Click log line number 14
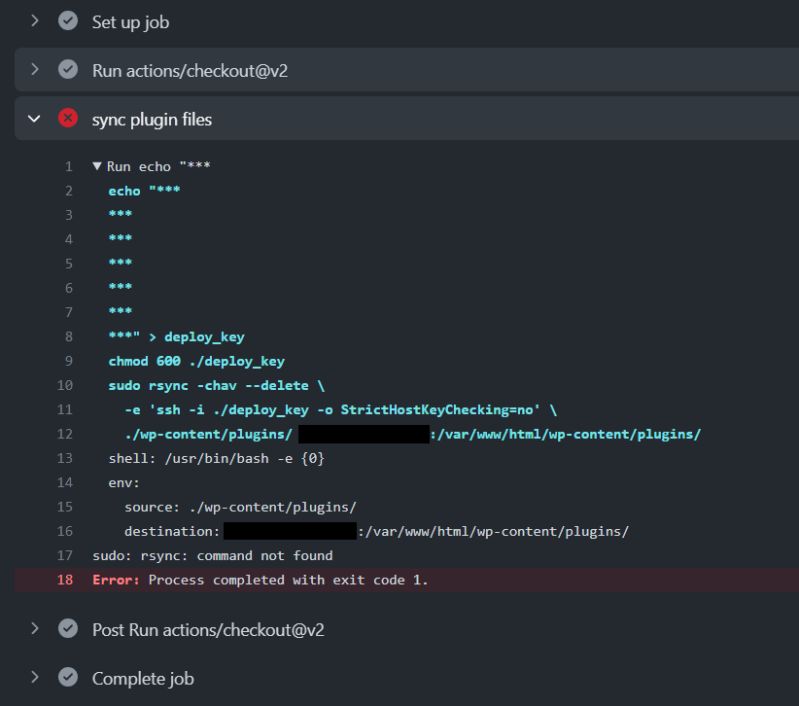Image resolution: width=799 pixels, height=706 pixels. pos(65,483)
